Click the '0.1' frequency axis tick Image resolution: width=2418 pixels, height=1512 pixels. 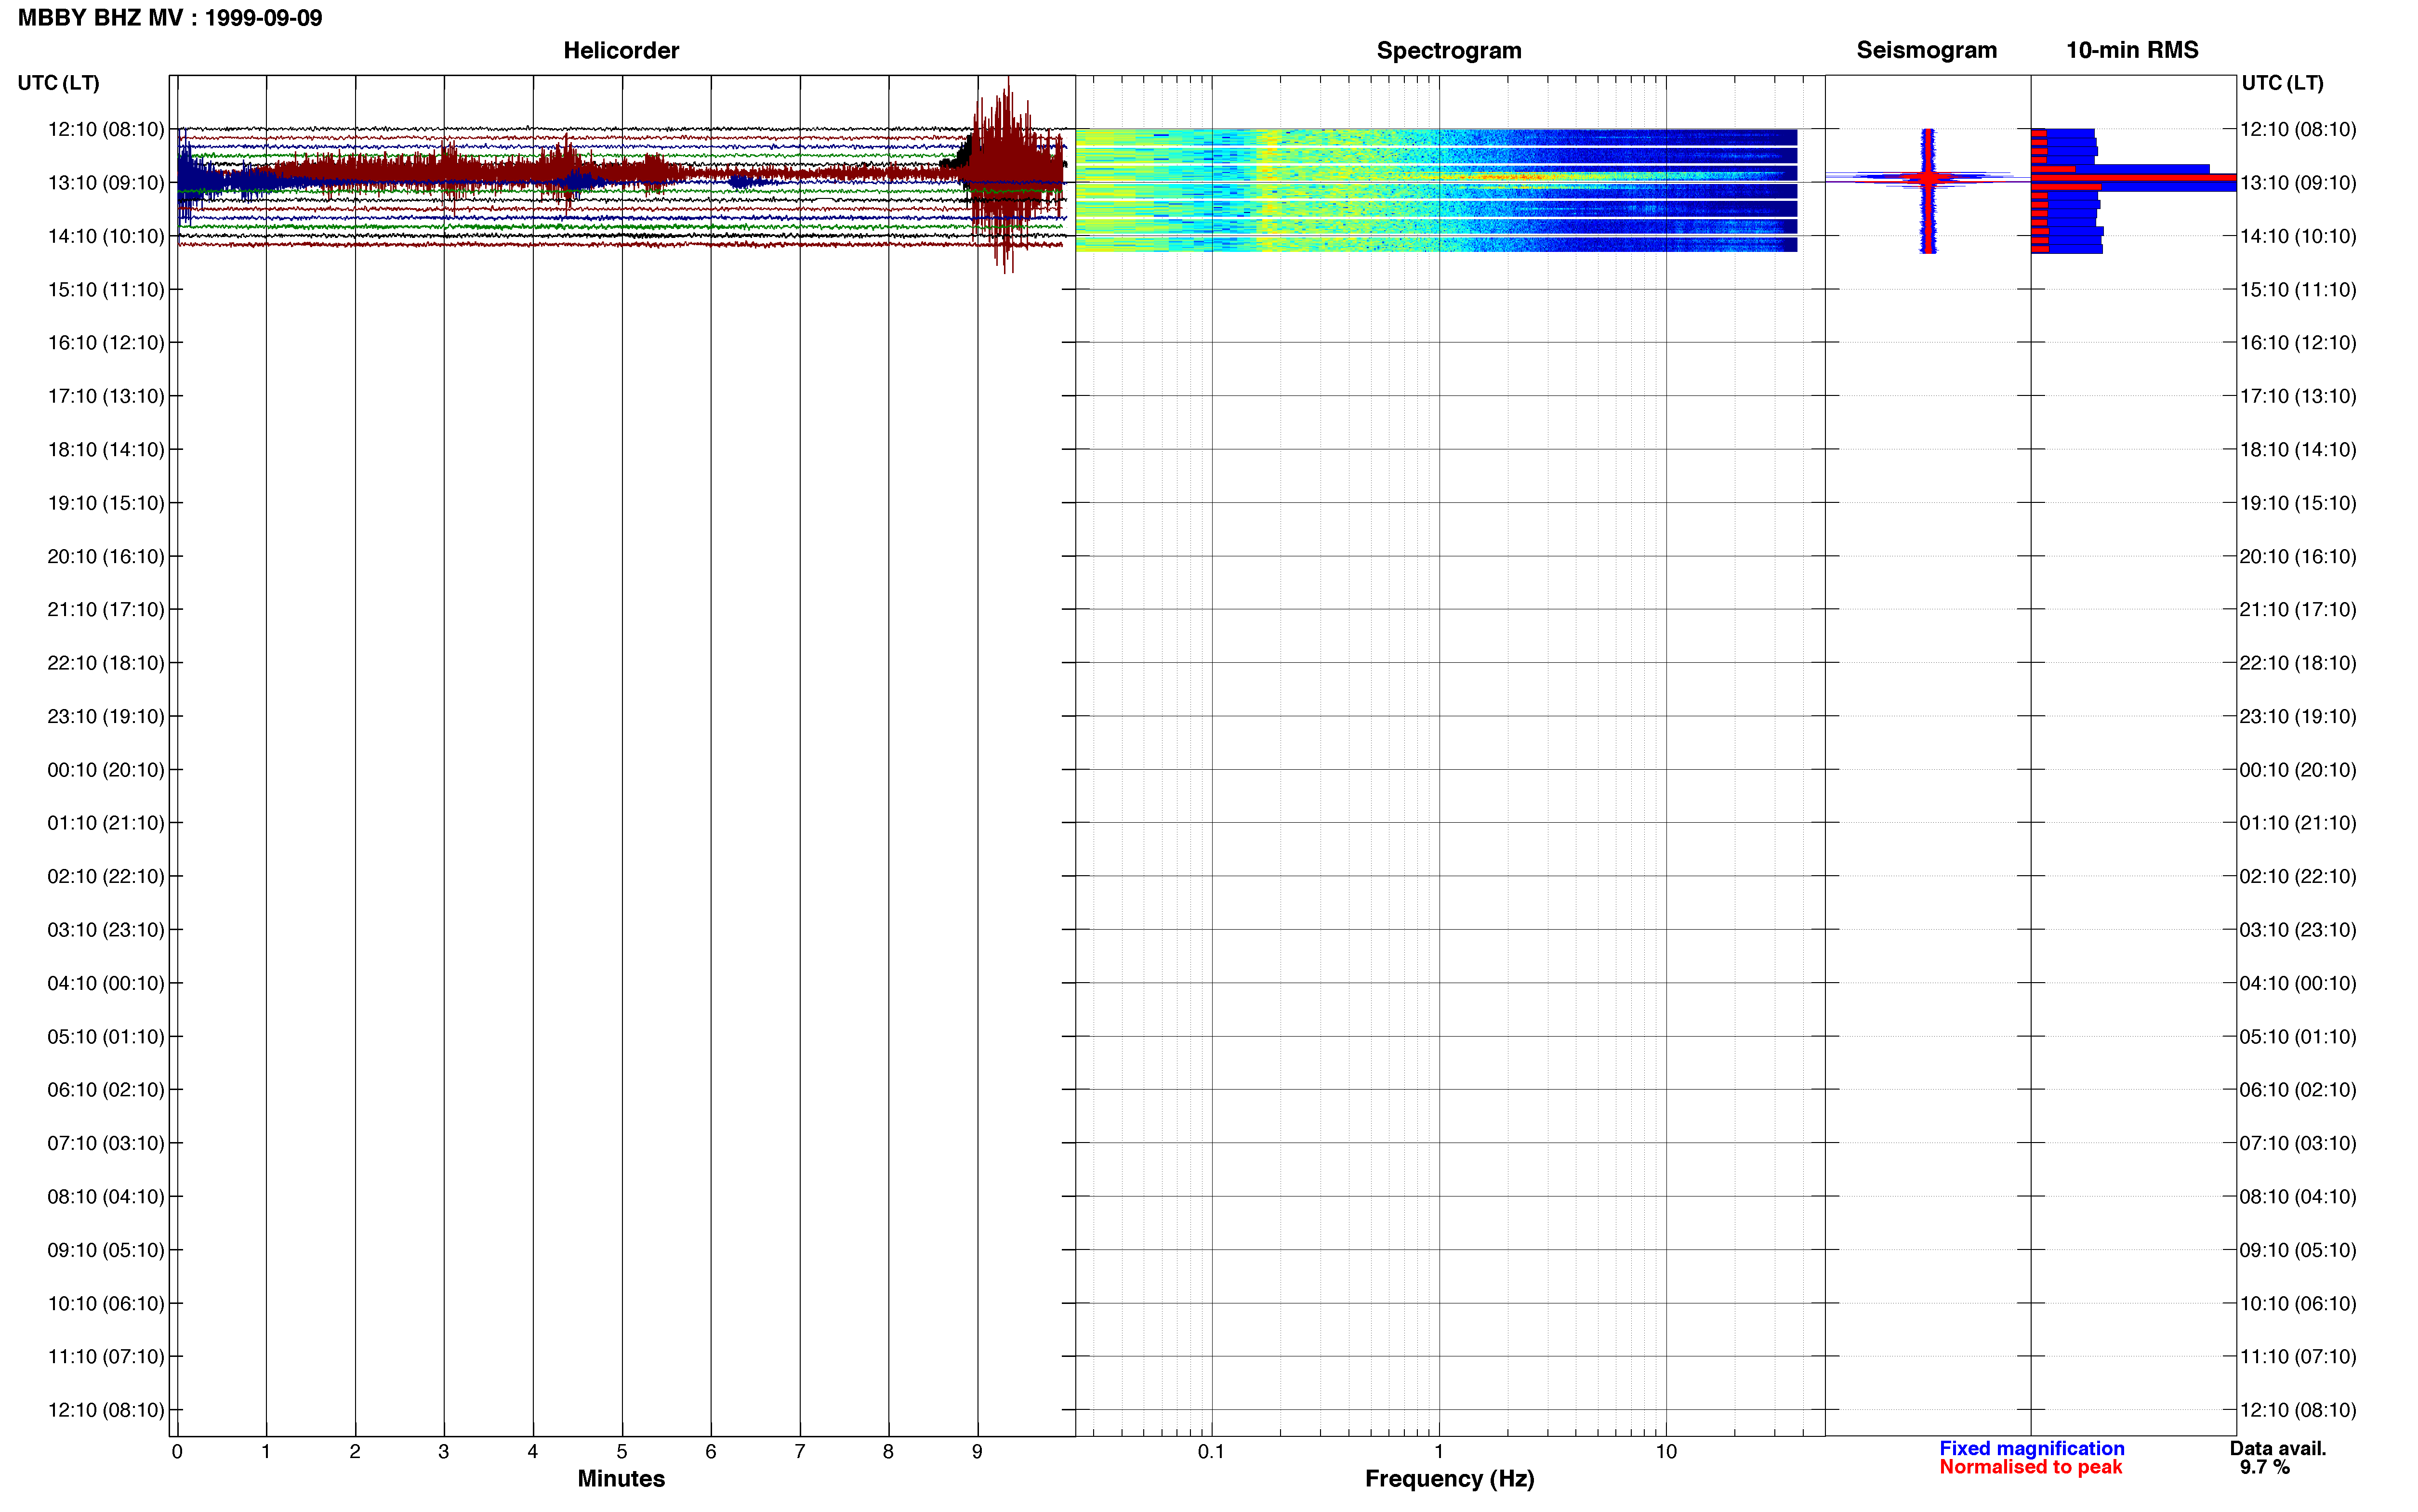point(1211,1452)
